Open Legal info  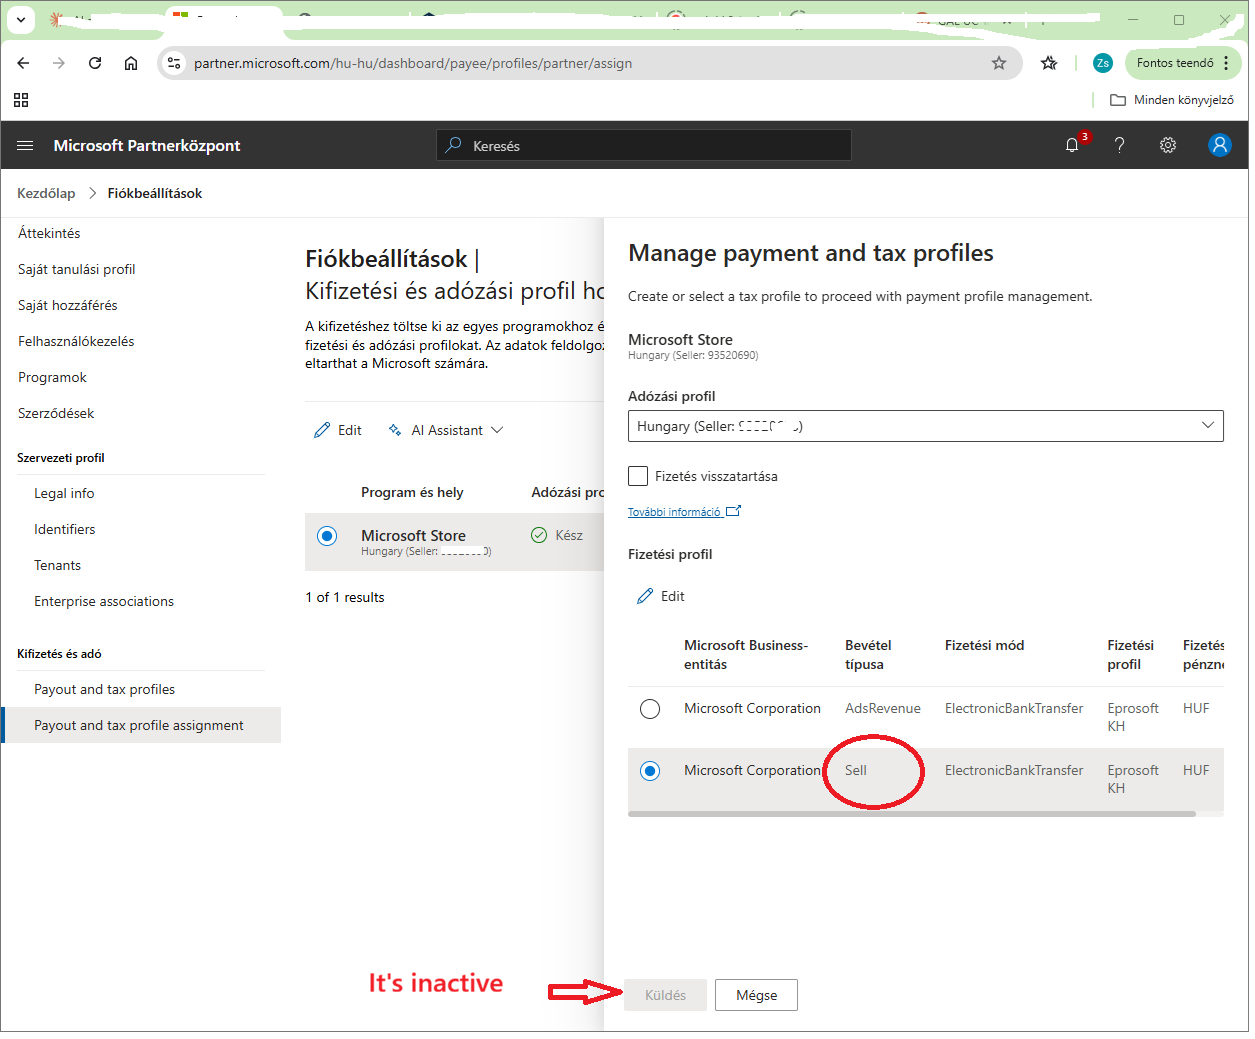coord(64,493)
